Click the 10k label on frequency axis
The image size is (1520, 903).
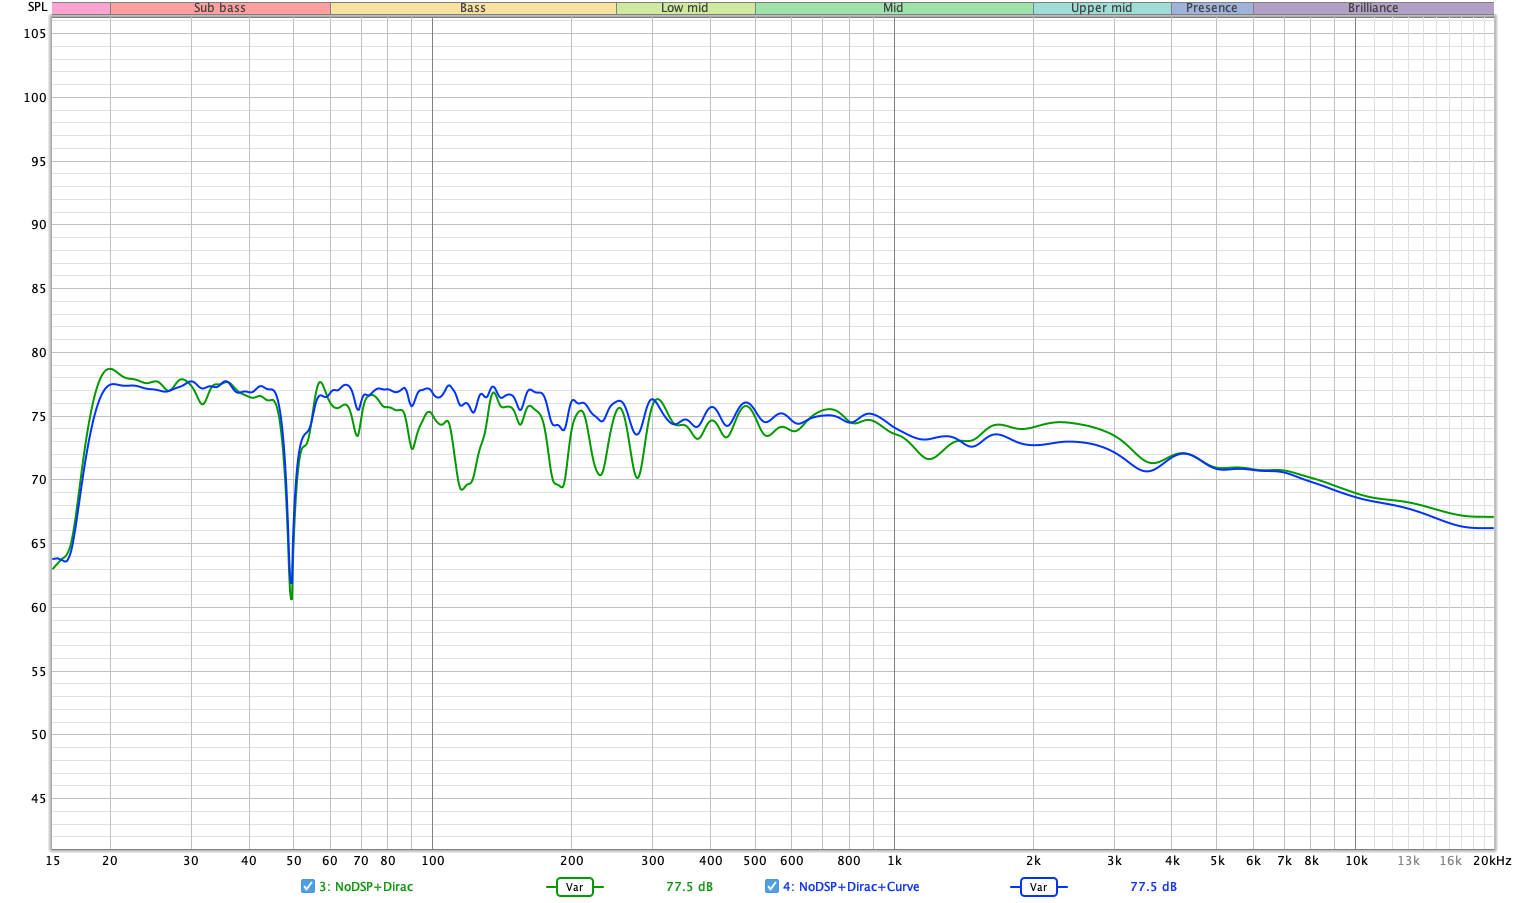coord(1356,861)
